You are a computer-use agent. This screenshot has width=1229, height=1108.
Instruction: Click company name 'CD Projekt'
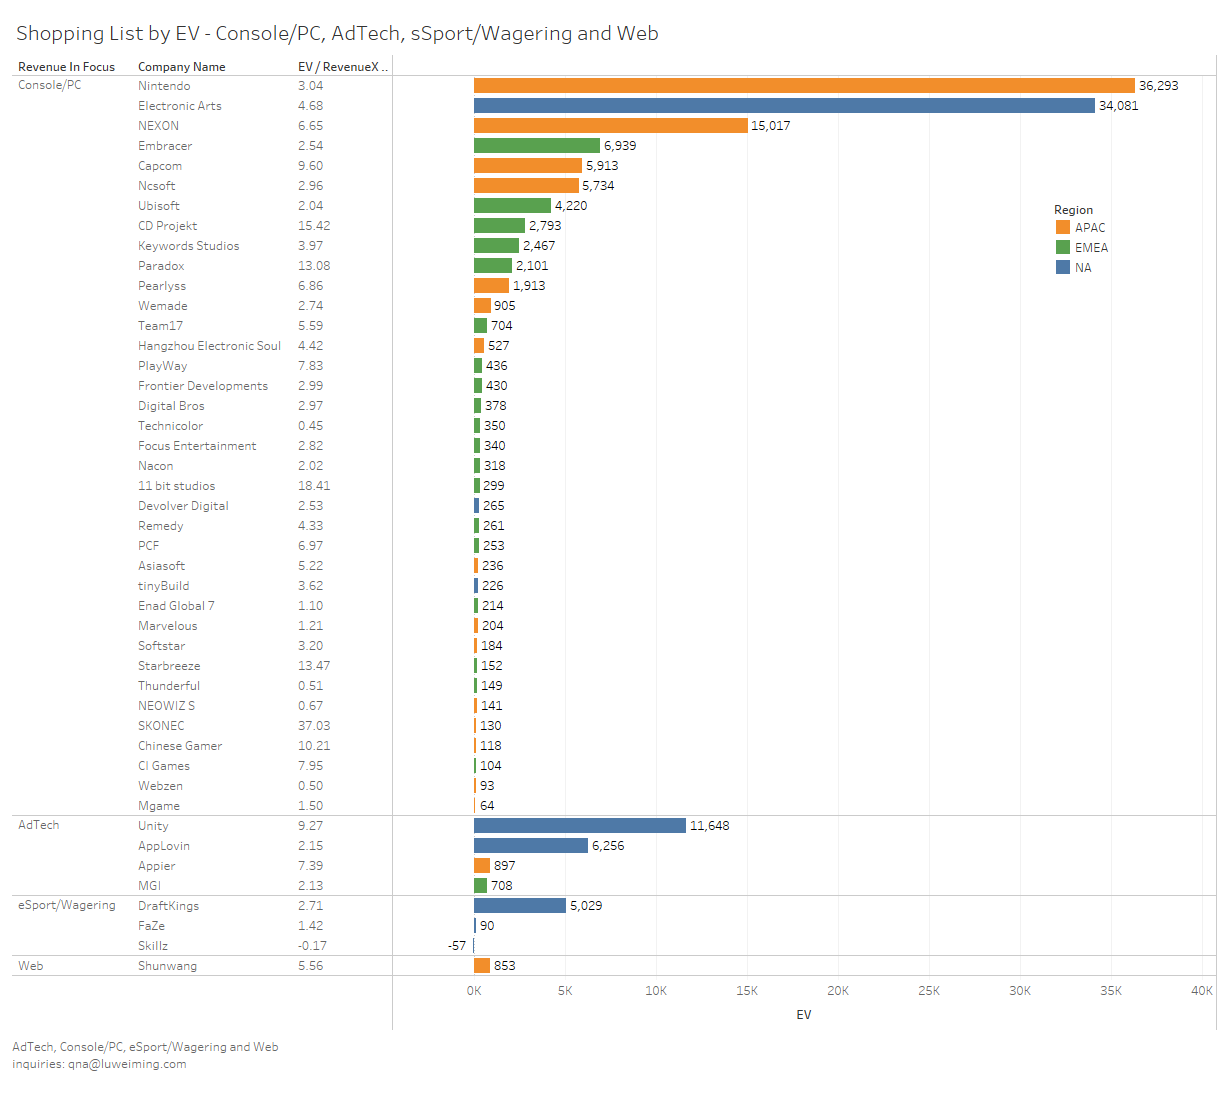[168, 226]
